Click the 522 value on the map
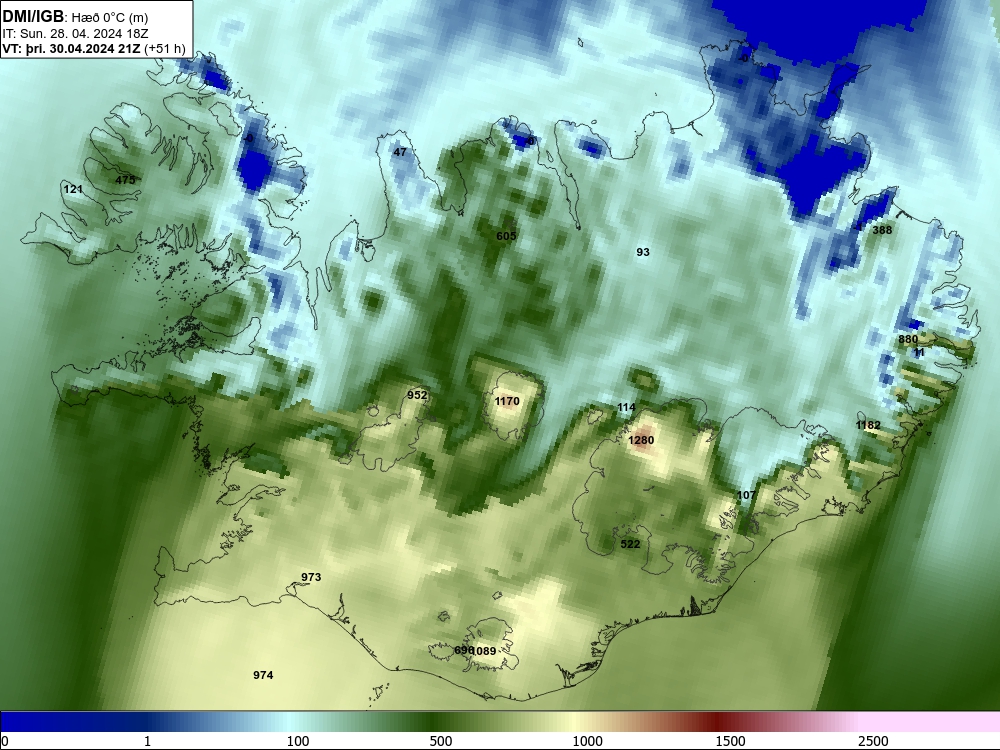Screen dimensions: 1000x750 pos(630,544)
